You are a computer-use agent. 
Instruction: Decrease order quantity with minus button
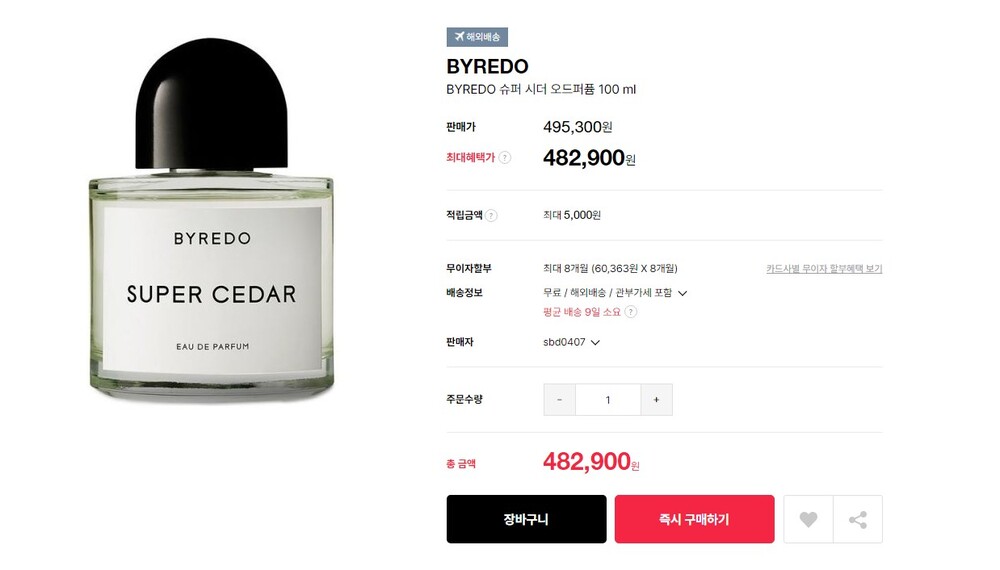559,400
